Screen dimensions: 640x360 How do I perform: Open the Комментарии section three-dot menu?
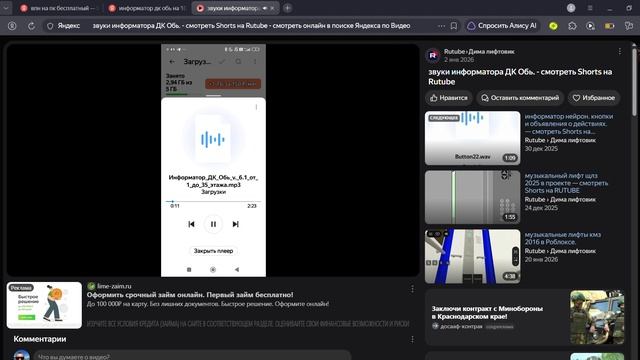[x=412, y=339]
